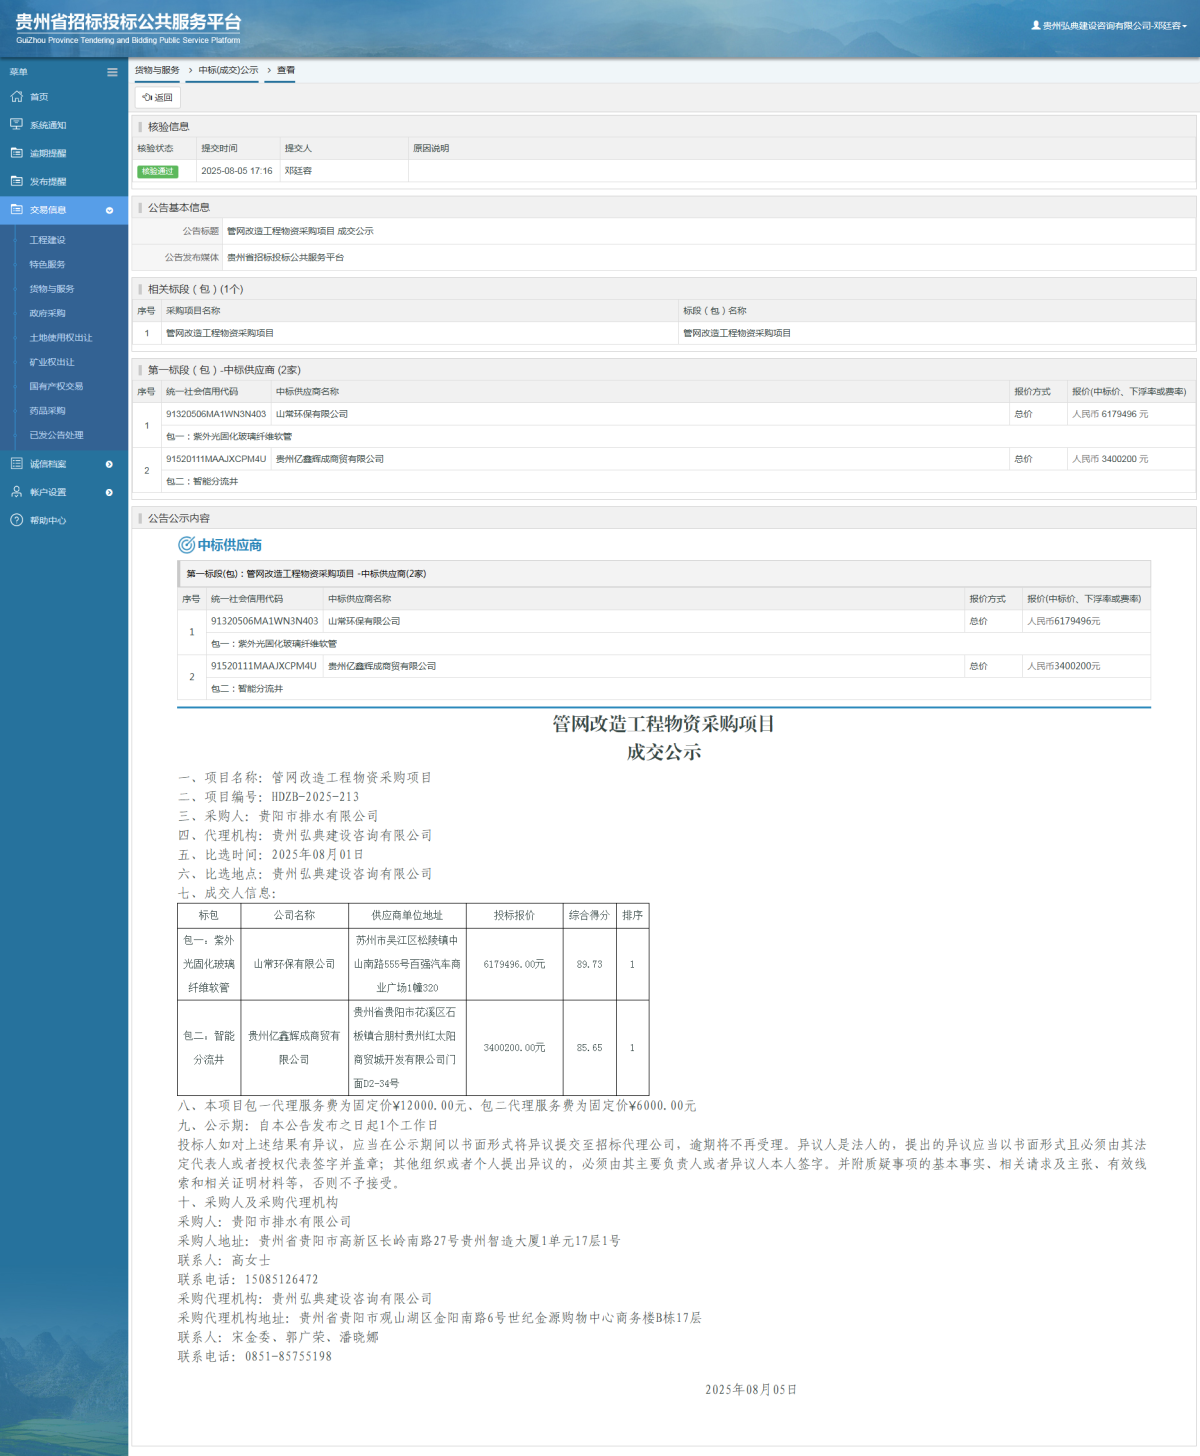Open the user account dropdown 邓廷容
This screenshot has width=1200, height=1456.
click(1109, 26)
